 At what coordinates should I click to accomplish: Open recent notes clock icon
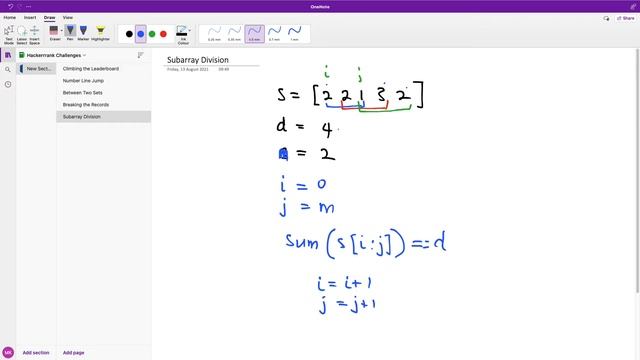pos(8,84)
